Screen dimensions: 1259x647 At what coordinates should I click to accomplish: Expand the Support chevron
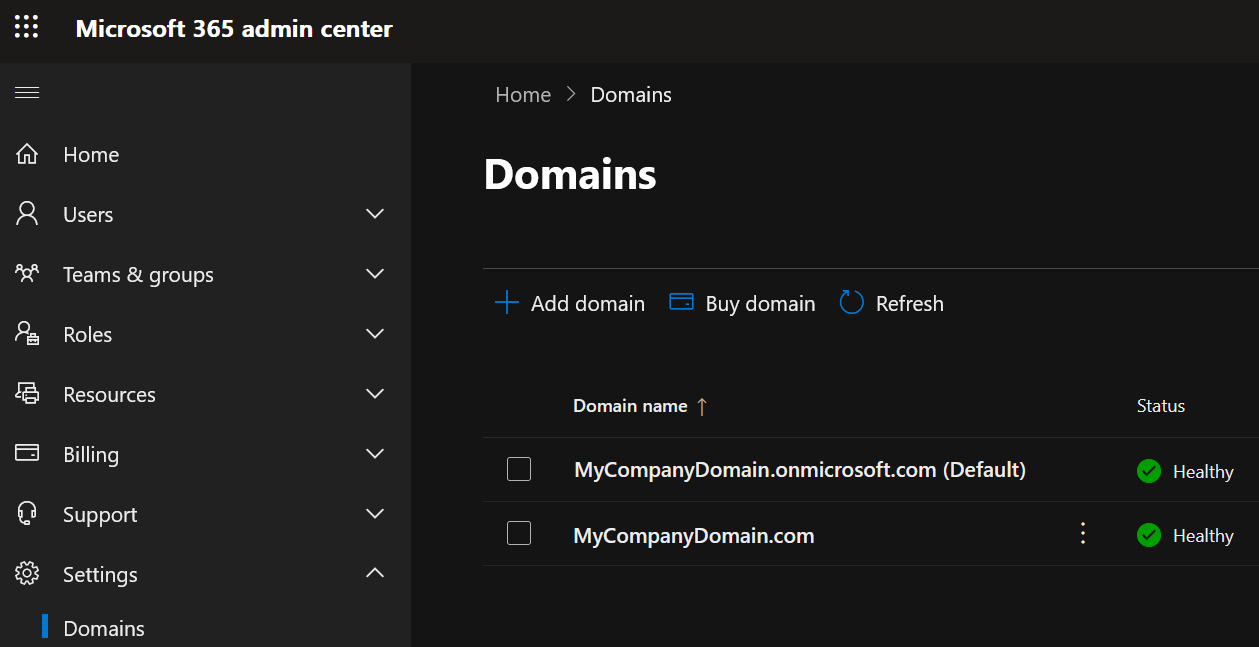[375, 514]
